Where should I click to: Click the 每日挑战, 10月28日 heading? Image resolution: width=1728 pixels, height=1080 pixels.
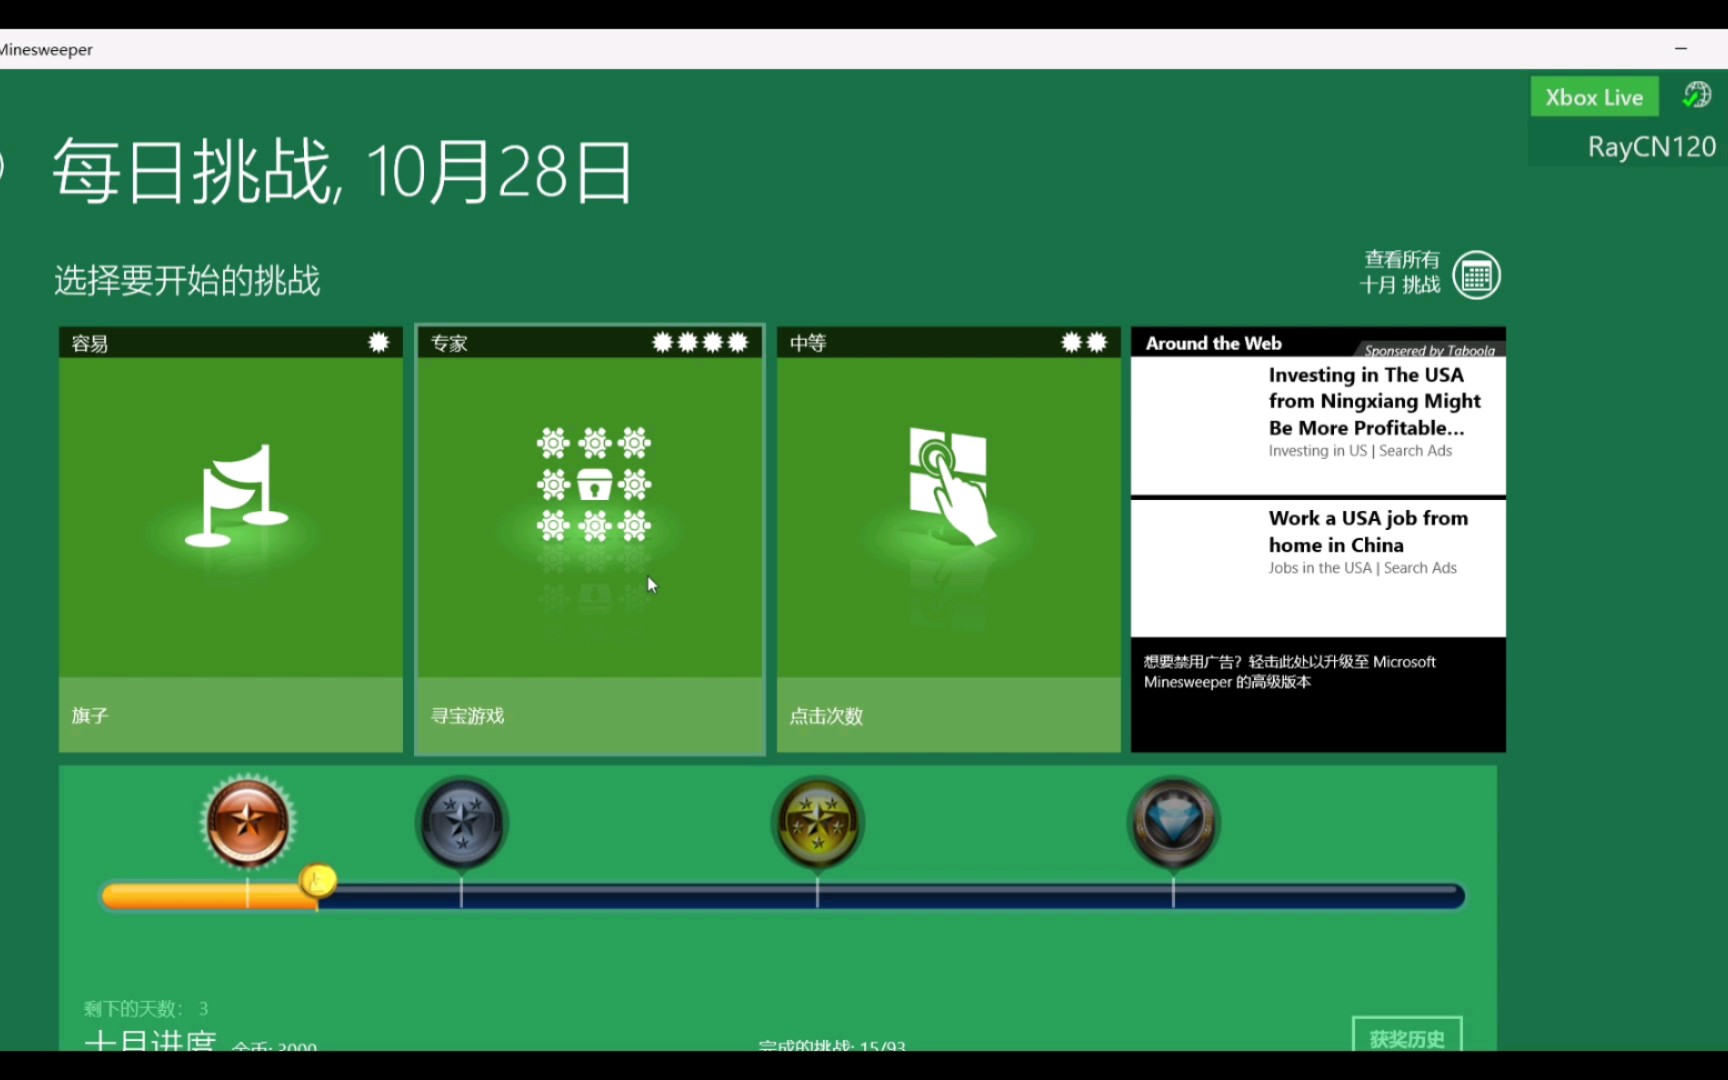(342, 172)
